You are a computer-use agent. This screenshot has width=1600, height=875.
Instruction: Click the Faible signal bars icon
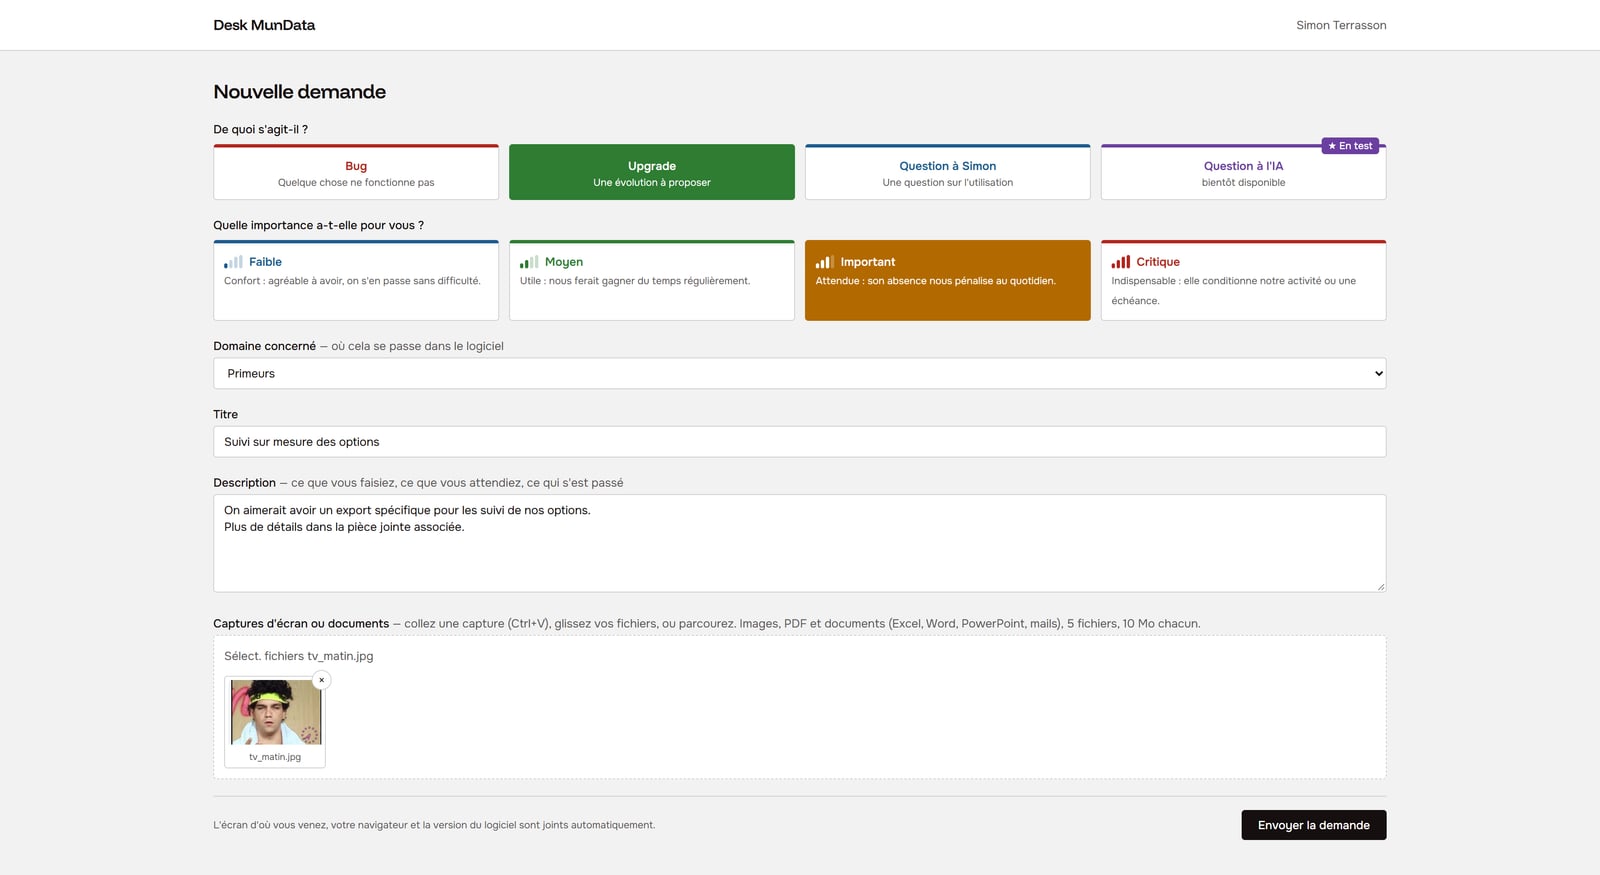(233, 262)
